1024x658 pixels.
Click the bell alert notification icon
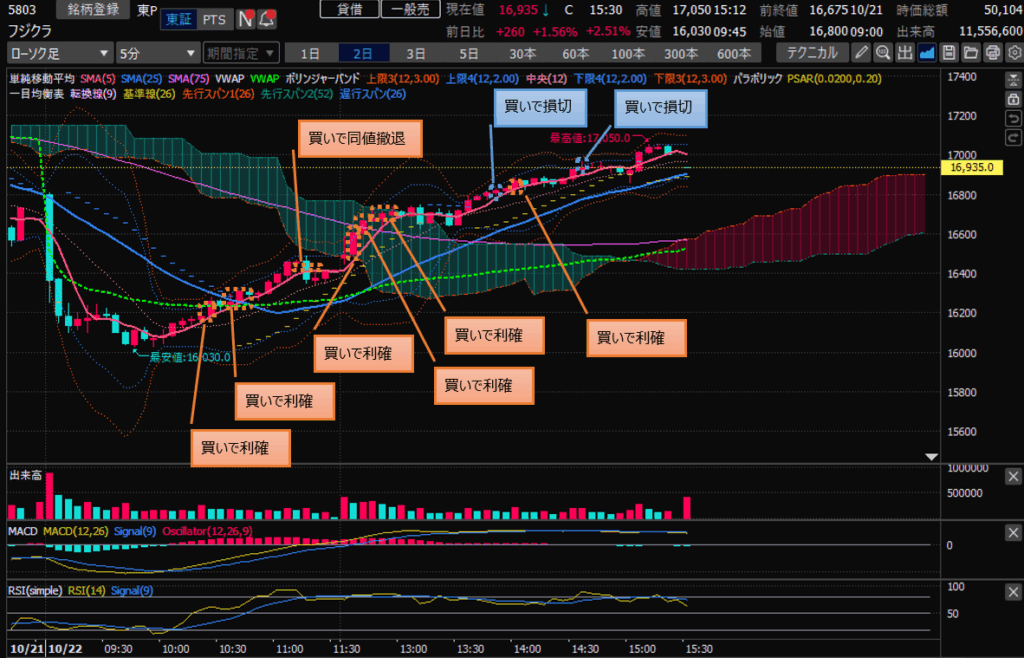click(x=268, y=19)
